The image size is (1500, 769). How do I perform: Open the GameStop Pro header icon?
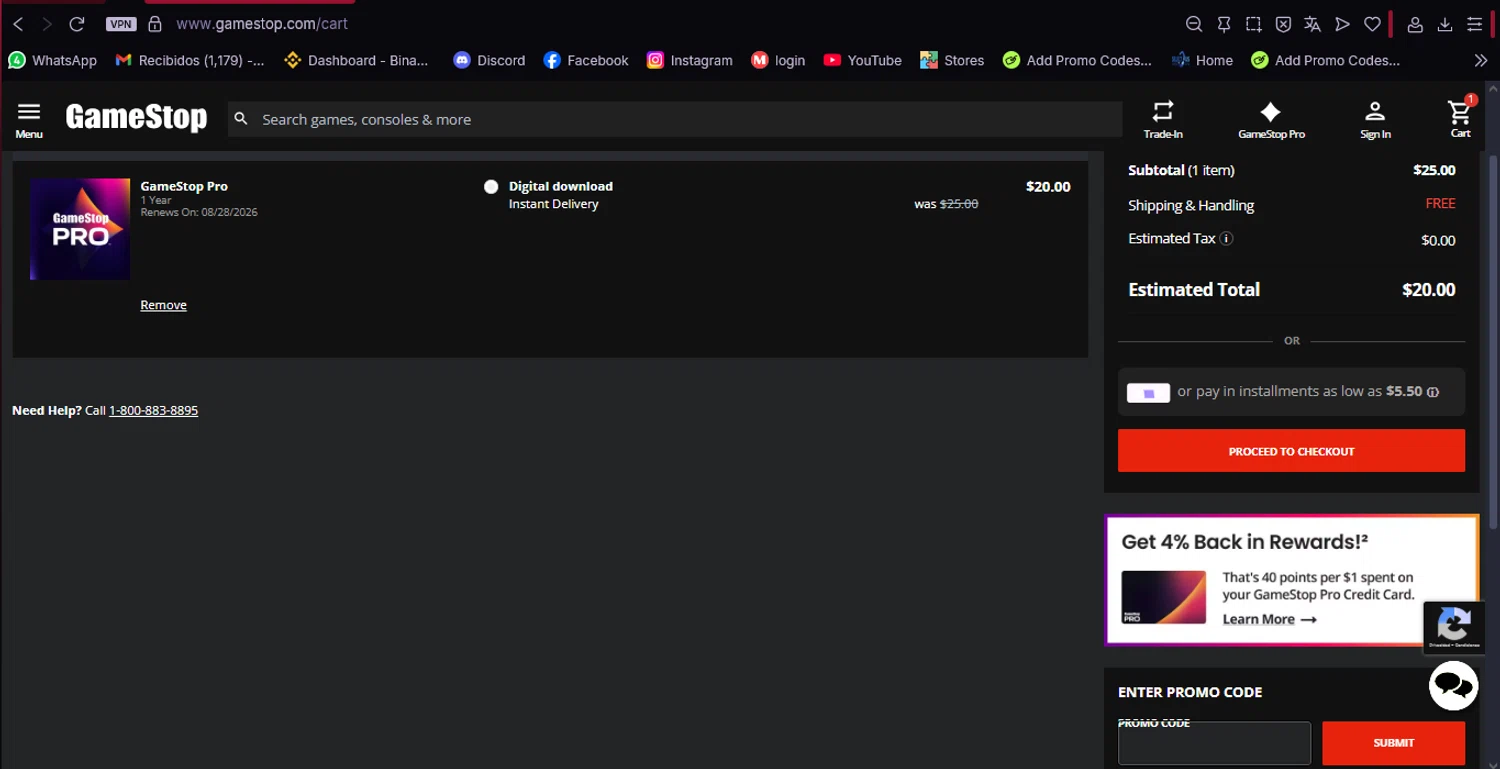coord(1271,119)
